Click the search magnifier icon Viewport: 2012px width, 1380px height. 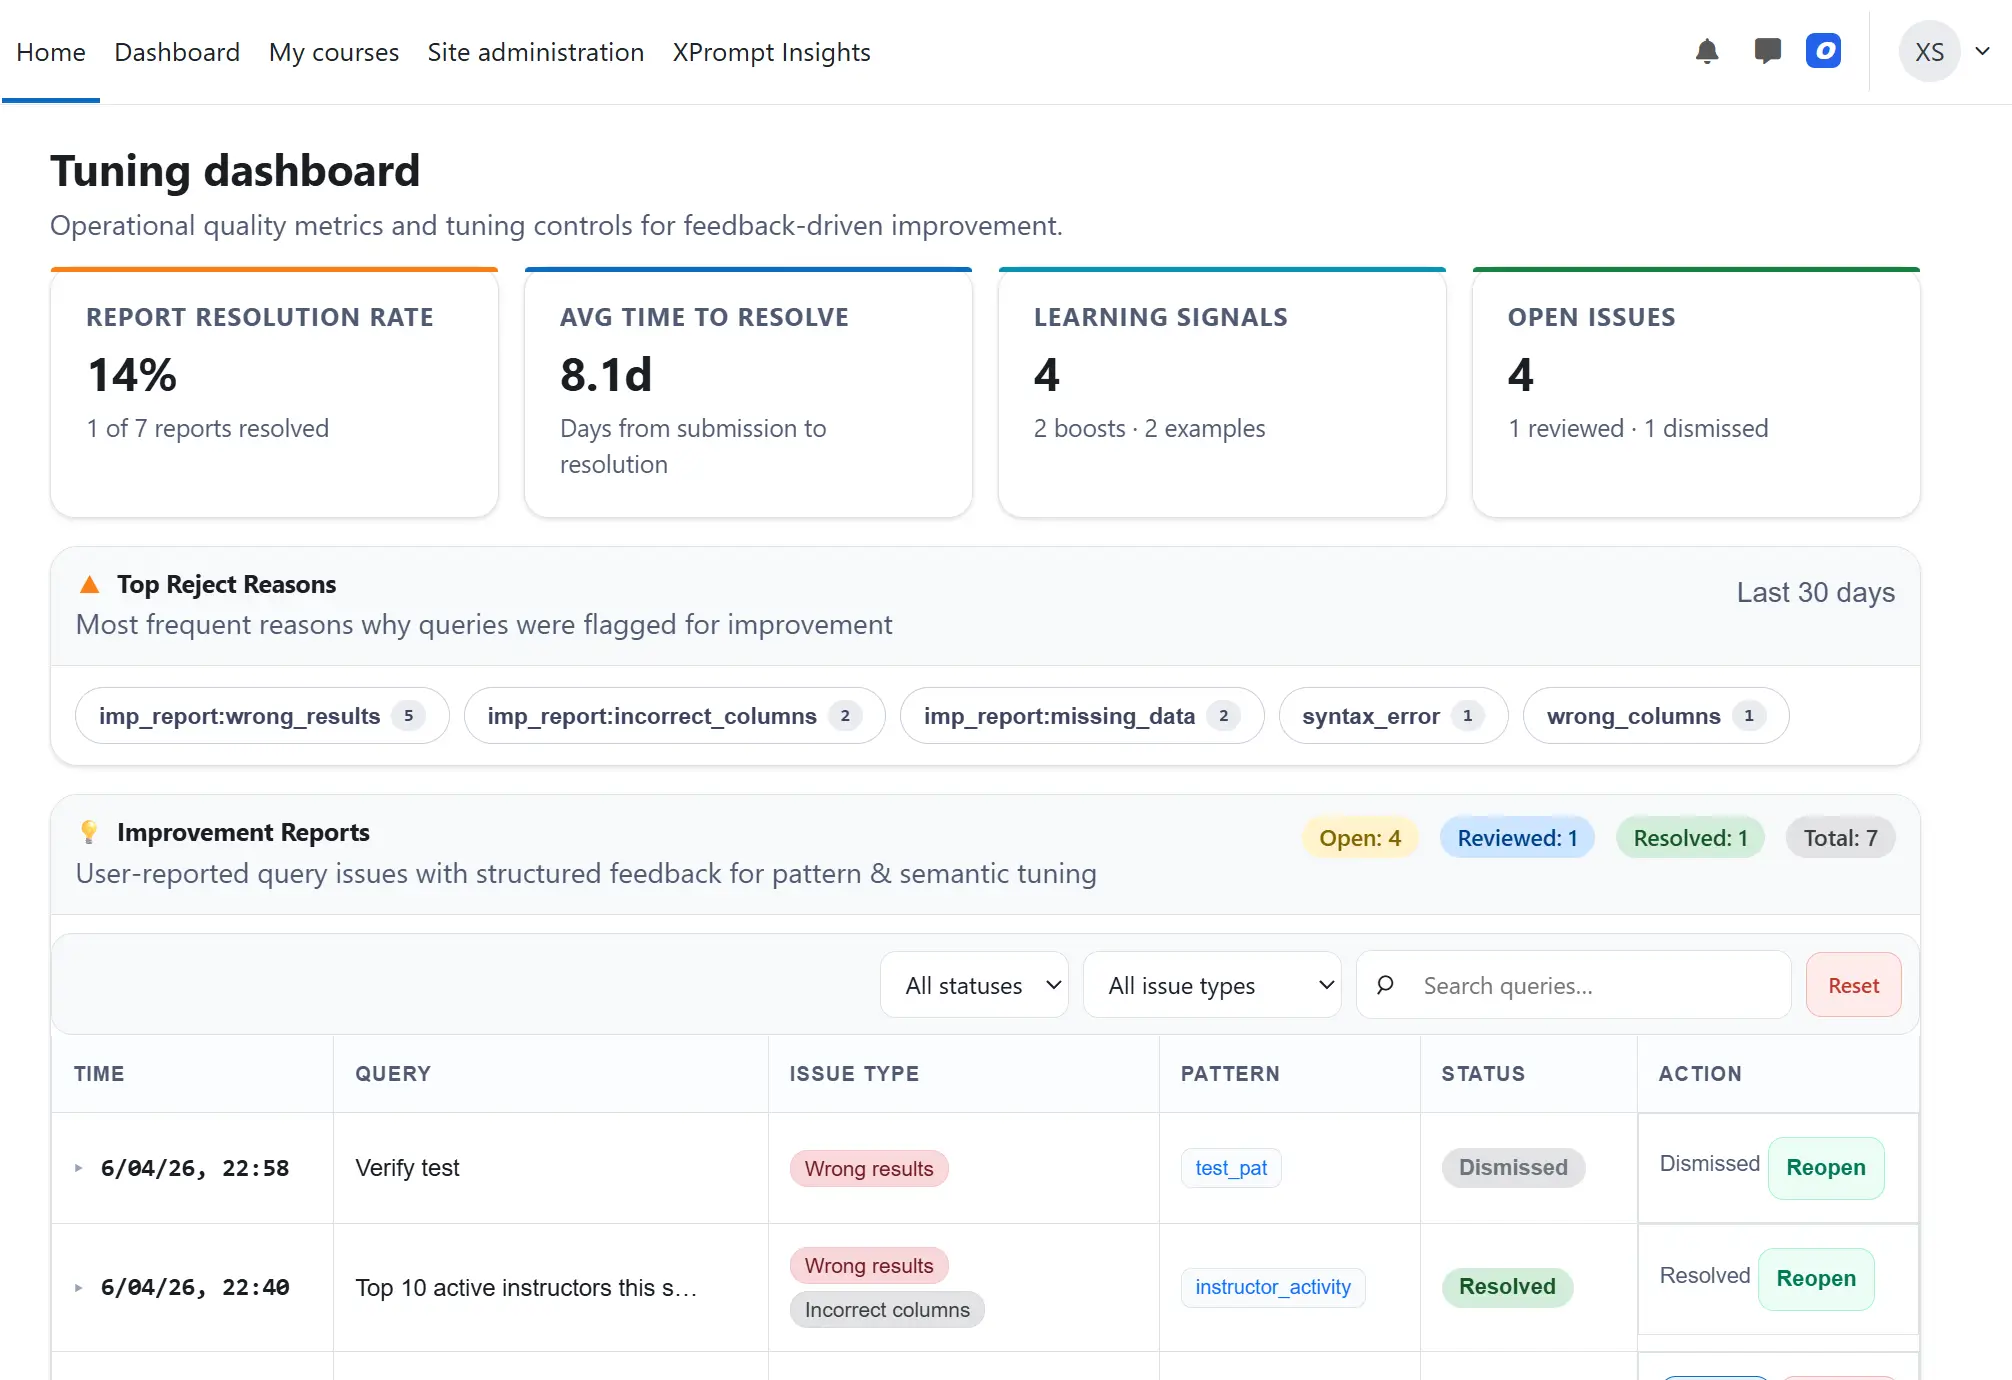coord(1385,985)
